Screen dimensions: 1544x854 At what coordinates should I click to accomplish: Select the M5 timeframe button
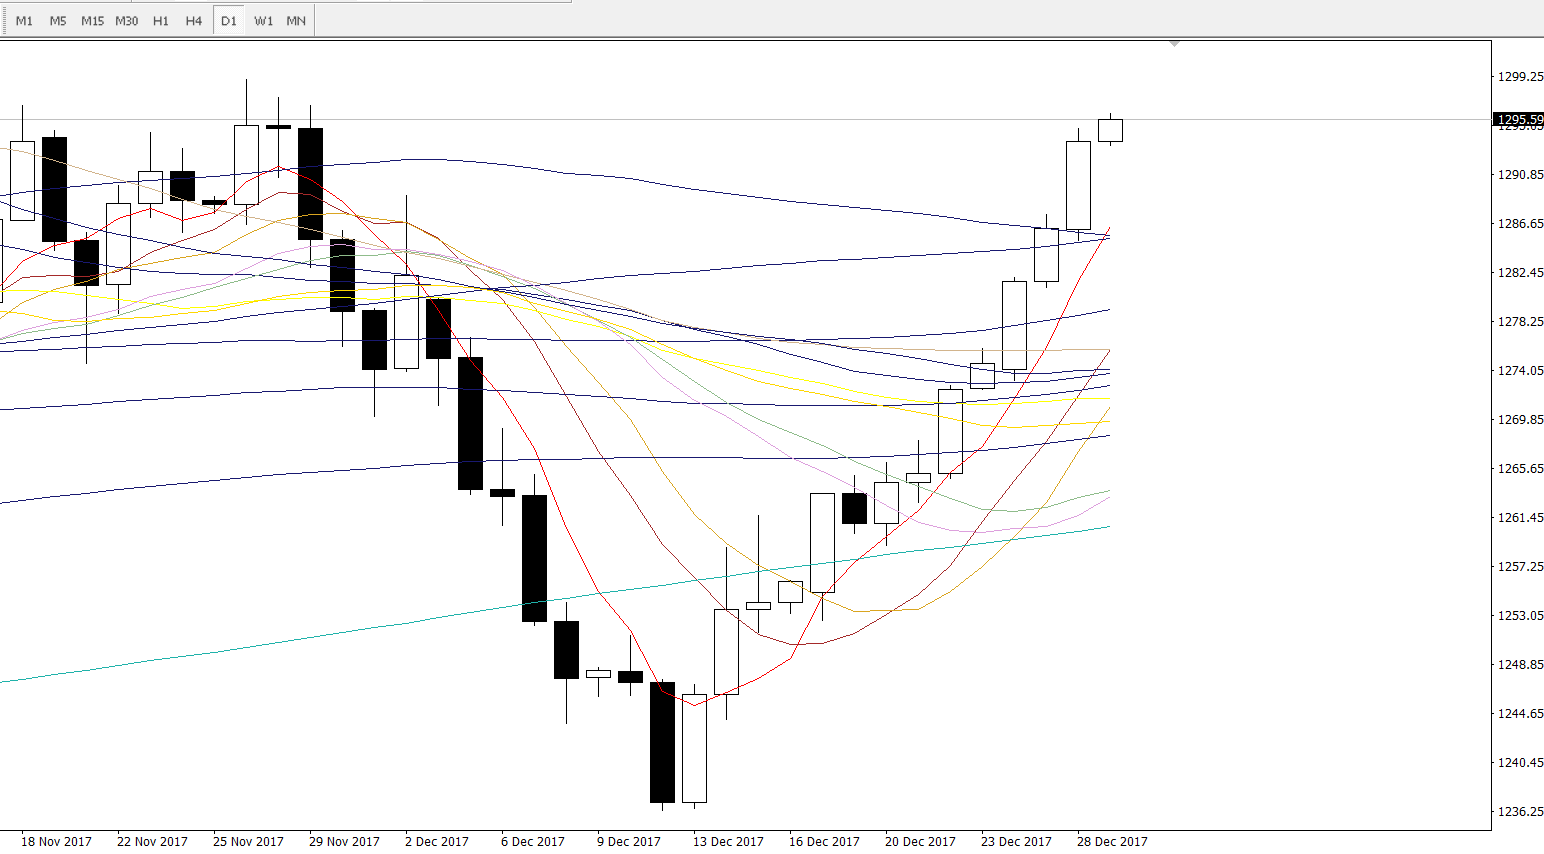(x=58, y=21)
